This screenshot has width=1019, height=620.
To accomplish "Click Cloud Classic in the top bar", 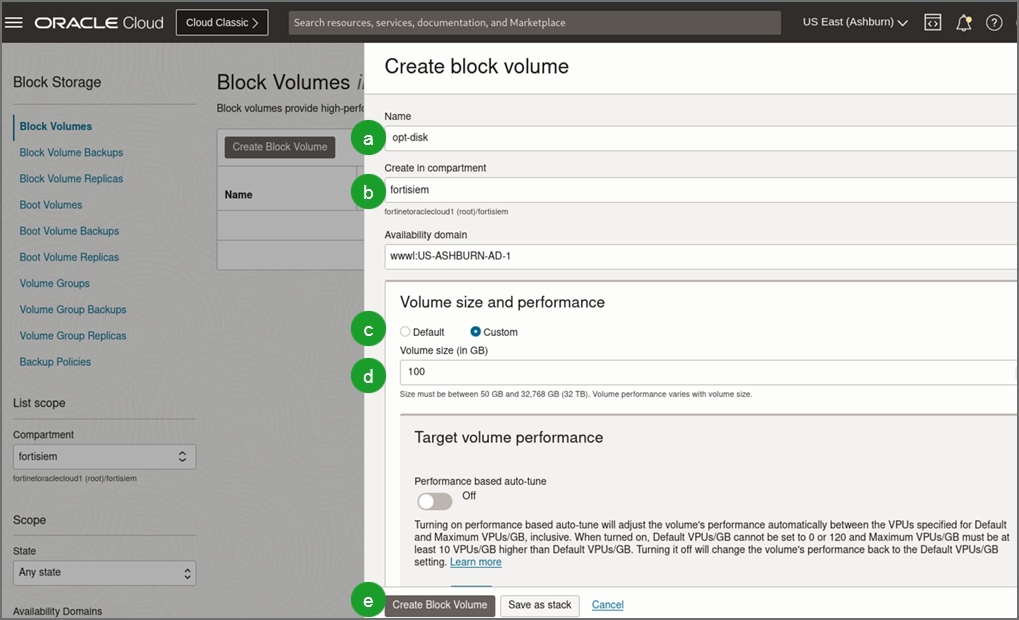I will (x=221, y=21).
